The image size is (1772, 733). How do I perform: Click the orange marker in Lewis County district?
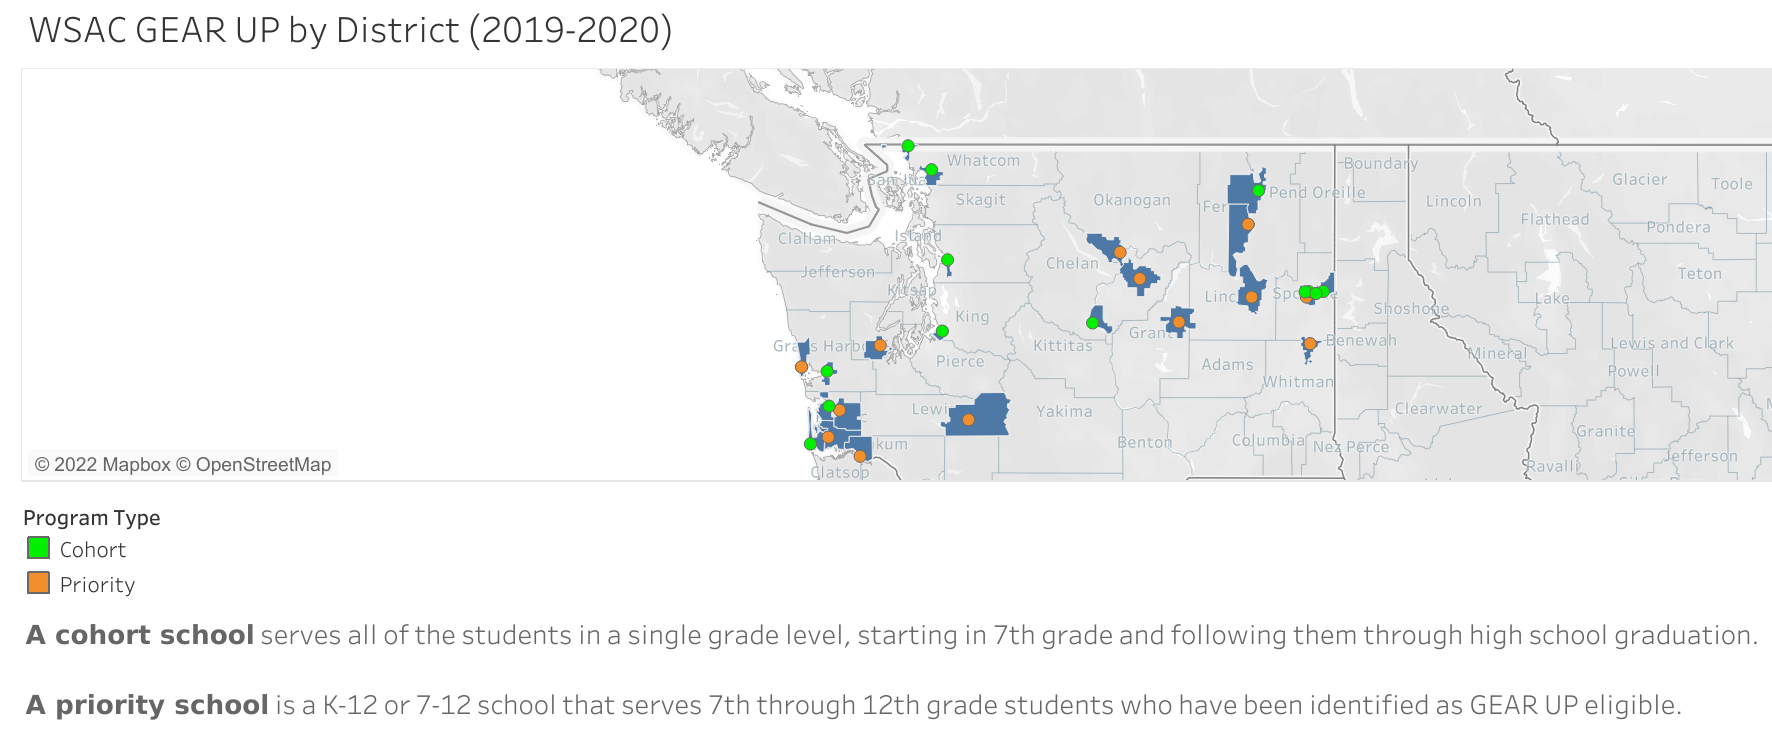click(968, 420)
